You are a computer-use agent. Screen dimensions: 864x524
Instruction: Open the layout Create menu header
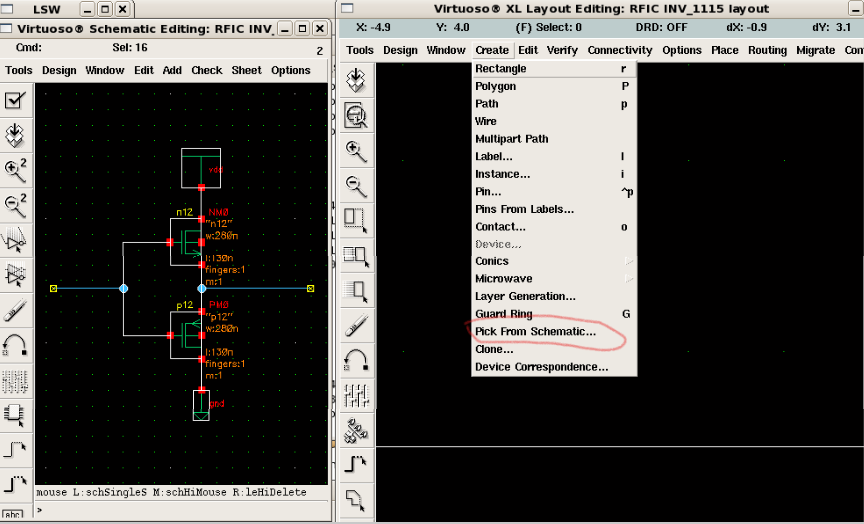coord(492,50)
